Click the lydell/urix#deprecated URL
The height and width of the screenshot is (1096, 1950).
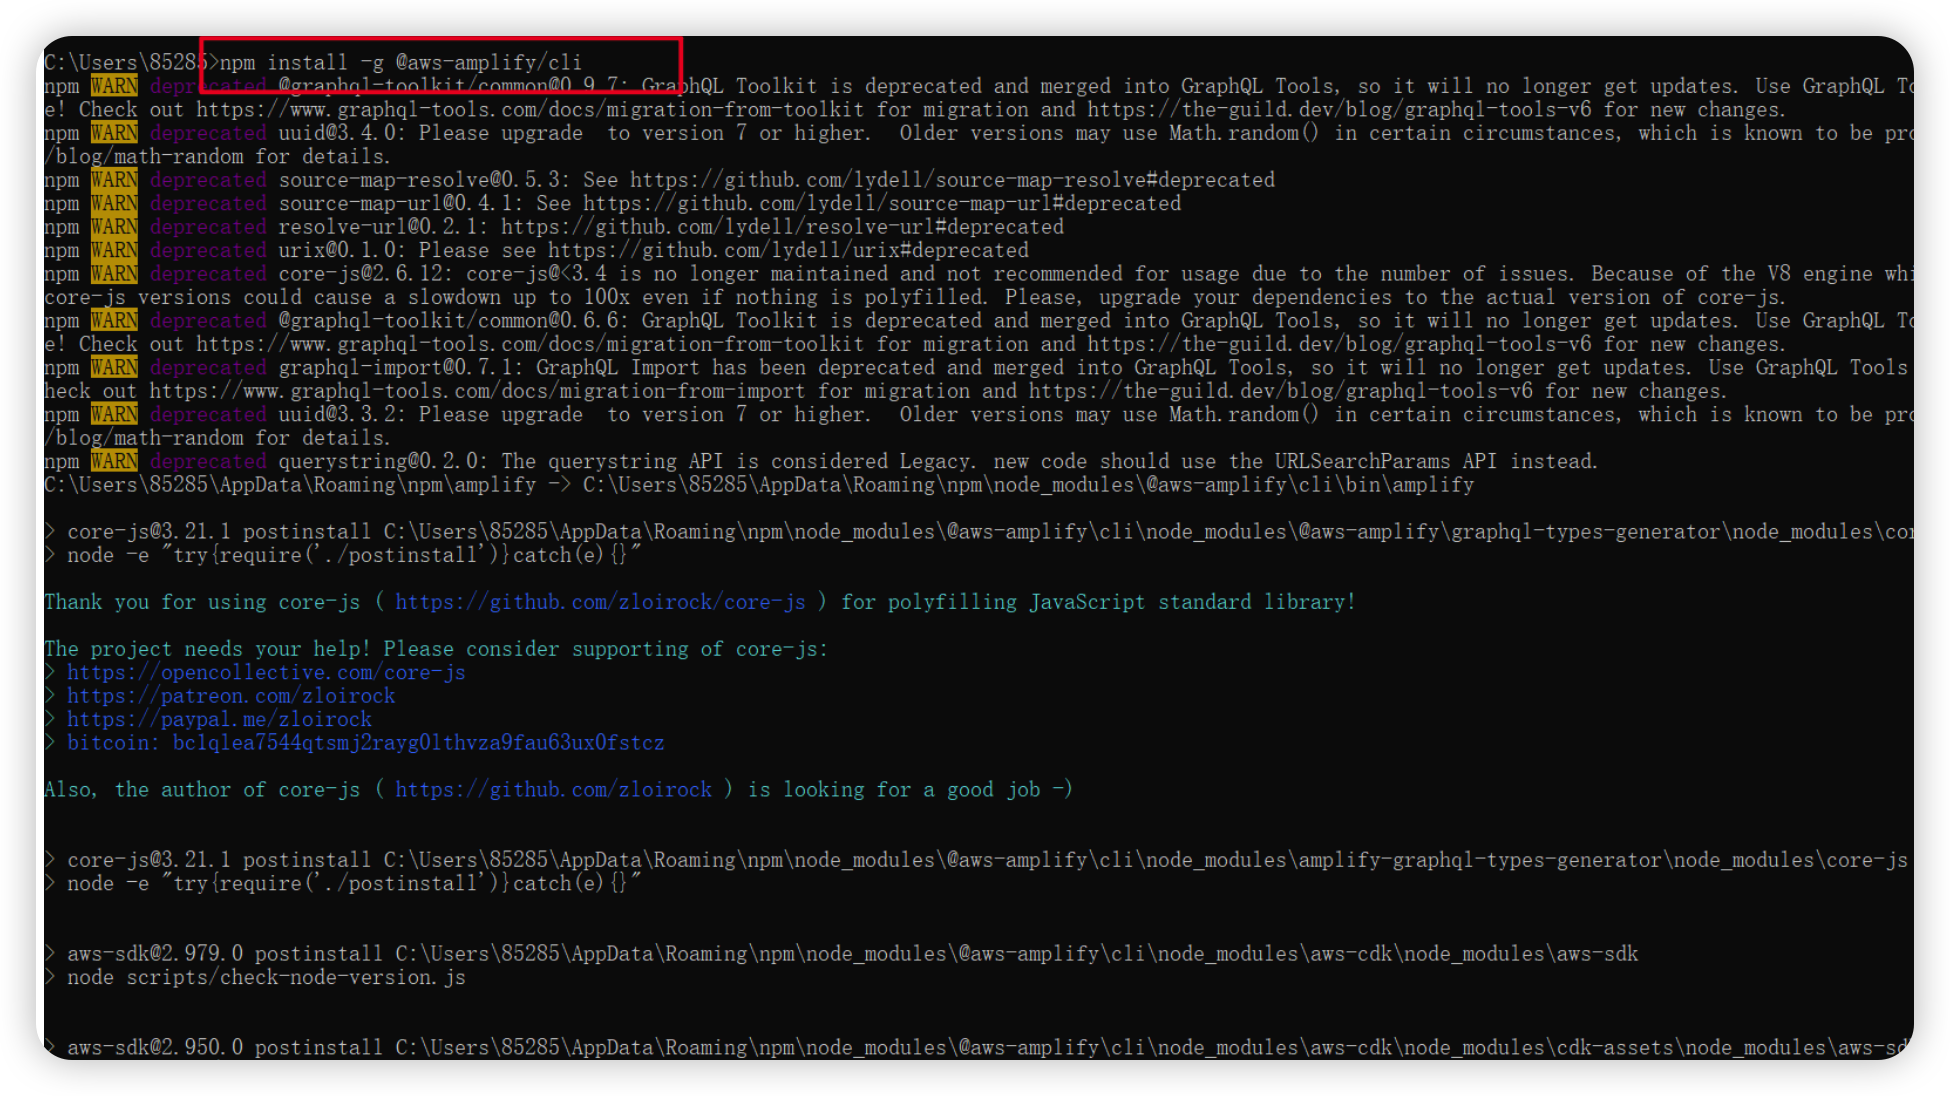[x=788, y=251]
